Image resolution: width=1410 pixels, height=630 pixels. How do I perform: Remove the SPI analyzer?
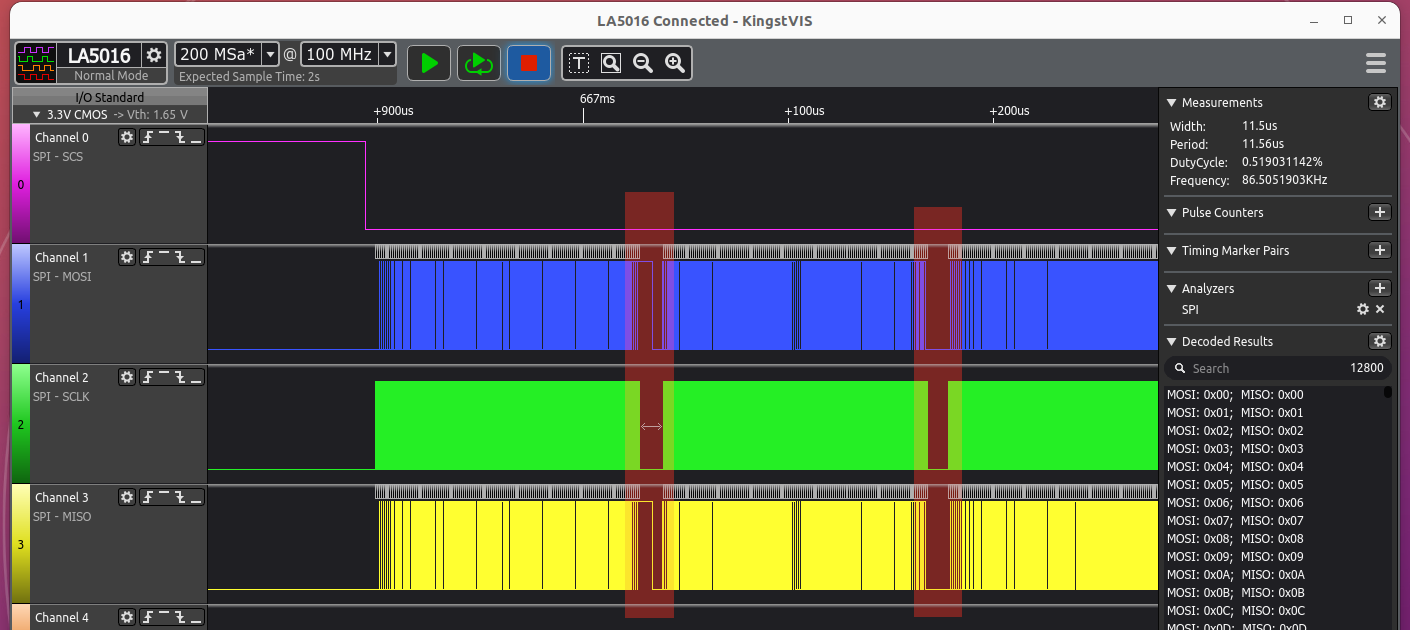click(x=1380, y=309)
